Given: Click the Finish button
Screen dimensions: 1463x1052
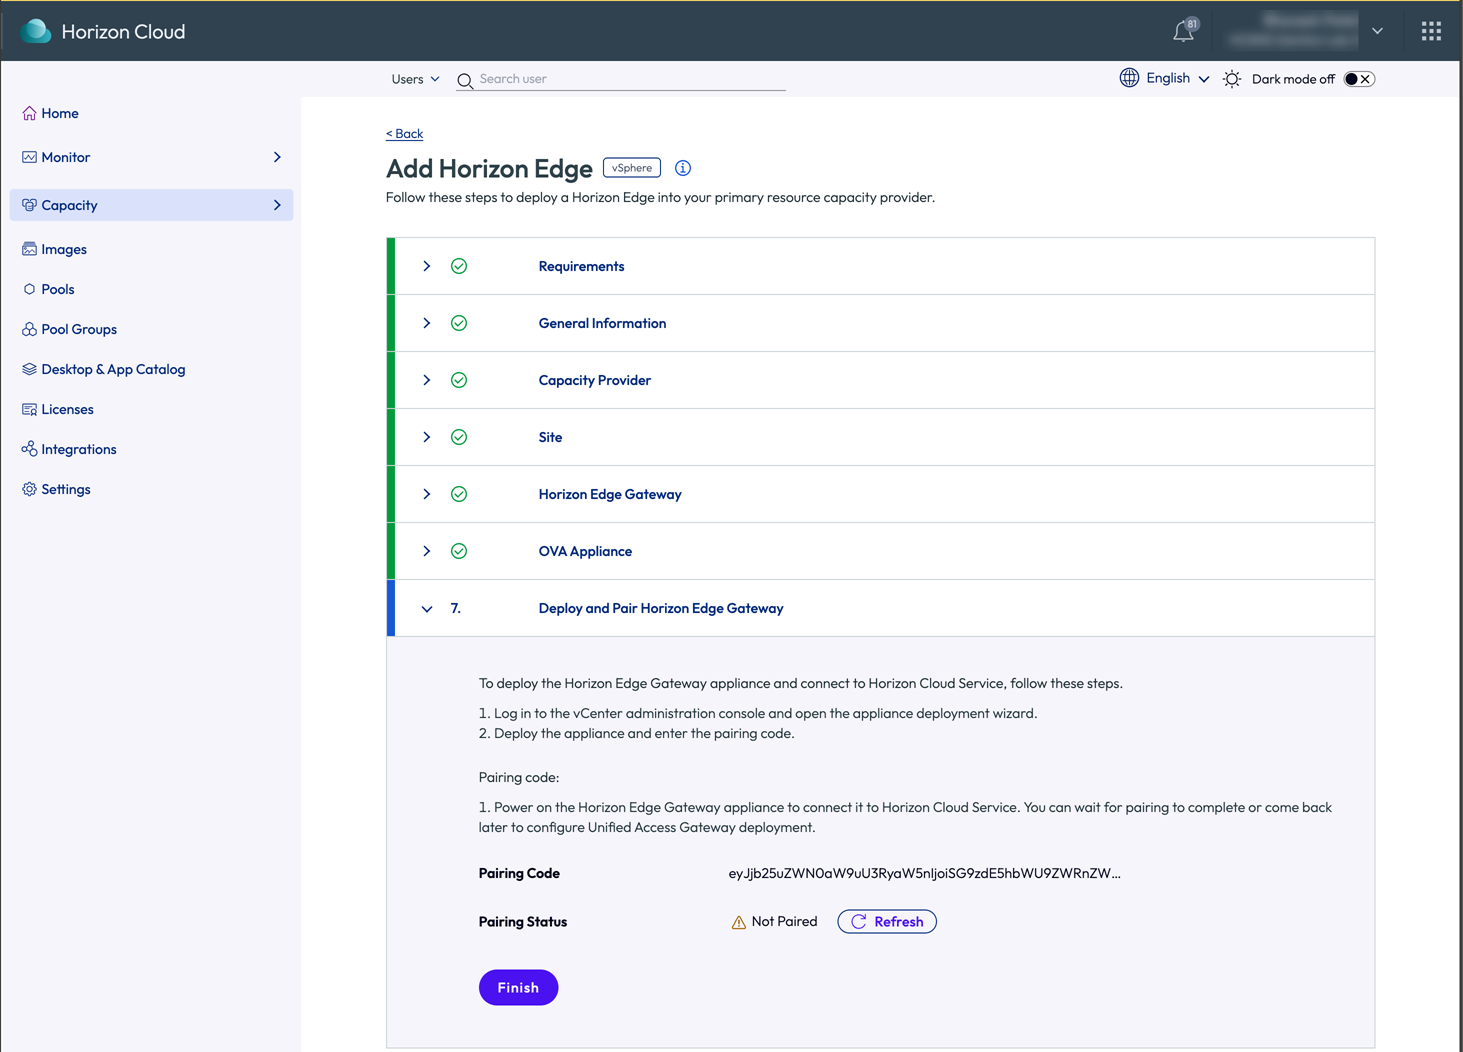Looking at the screenshot, I should (x=518, y=987).
